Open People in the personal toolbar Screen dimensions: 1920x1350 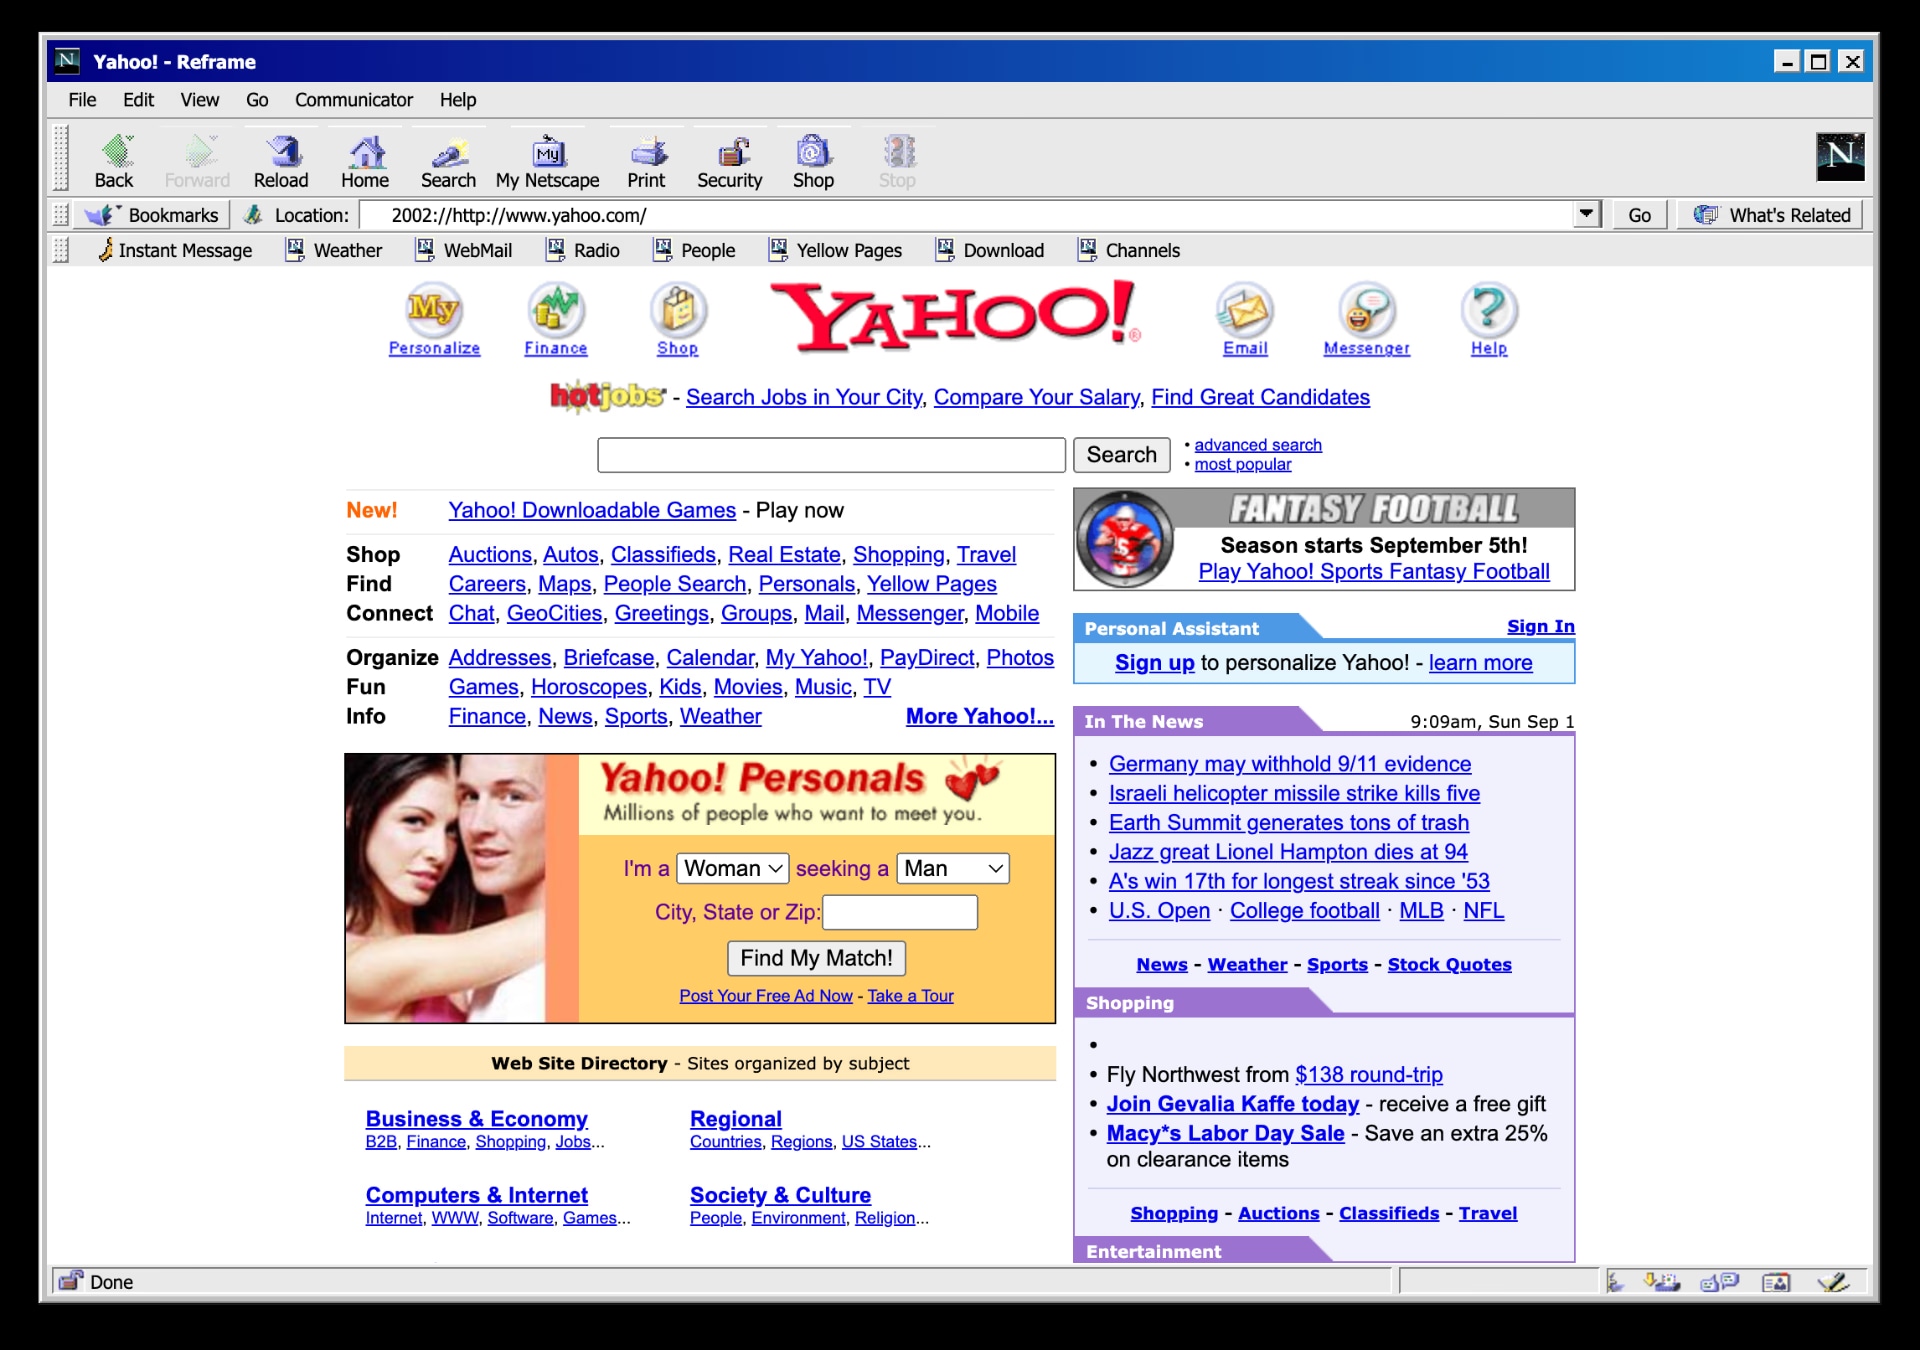[694, 250]
